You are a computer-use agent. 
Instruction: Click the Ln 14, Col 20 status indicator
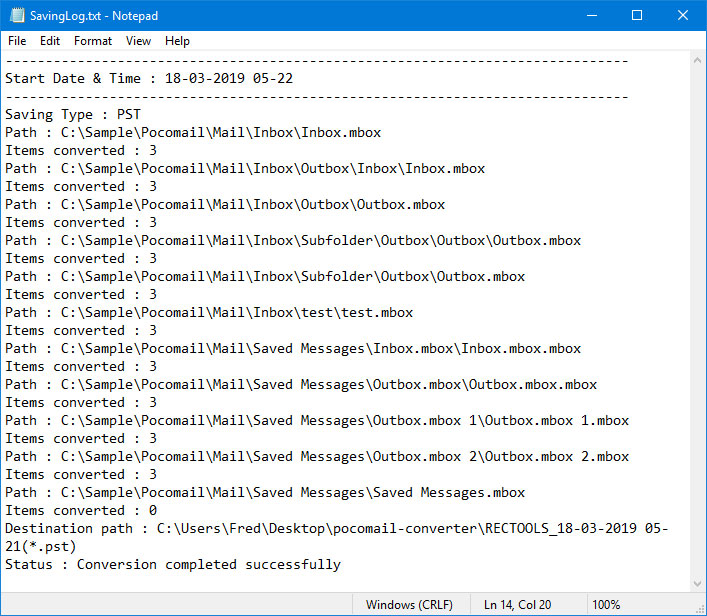[x=517, y=604]
